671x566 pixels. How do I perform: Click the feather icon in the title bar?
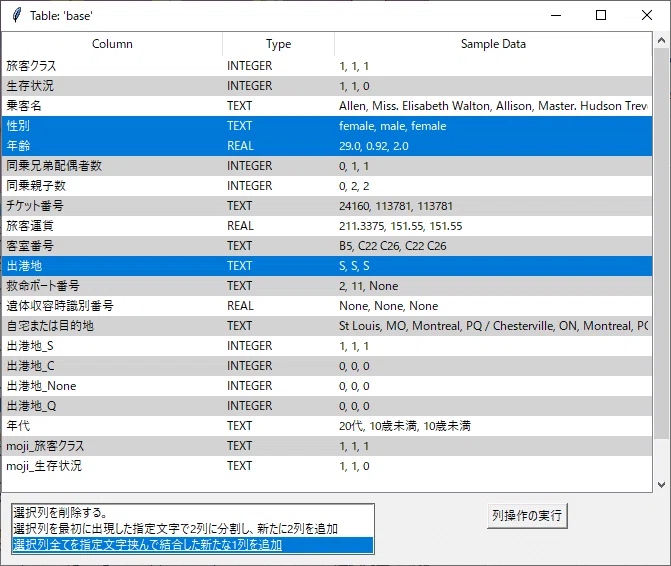(x=16, y=15)
